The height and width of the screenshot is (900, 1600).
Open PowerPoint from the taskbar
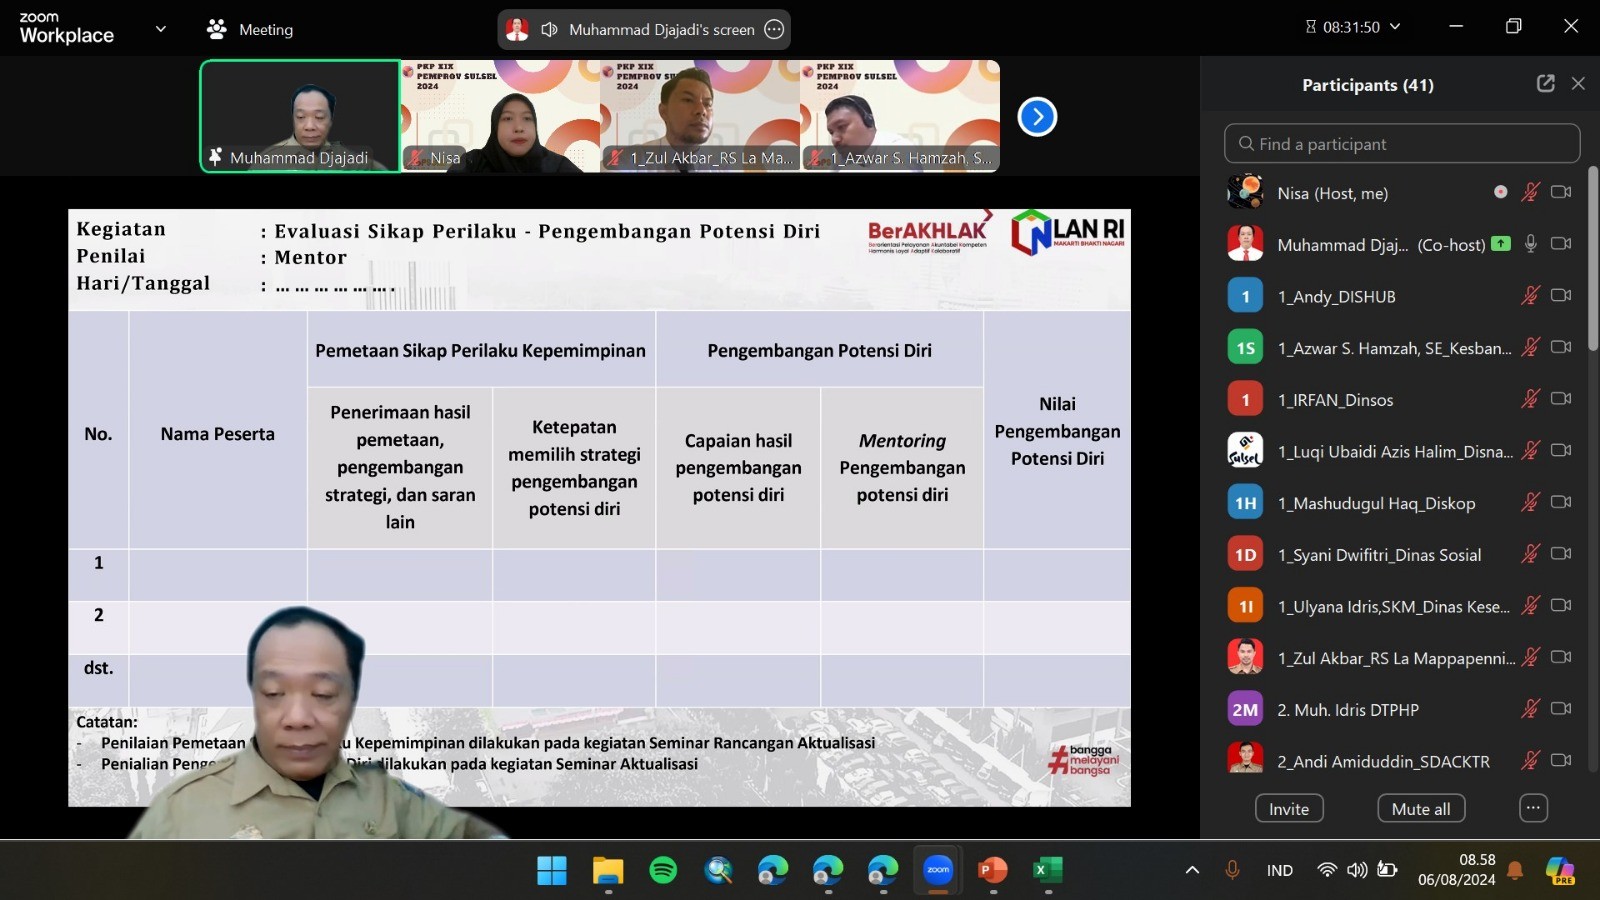[x=993, y=870]
